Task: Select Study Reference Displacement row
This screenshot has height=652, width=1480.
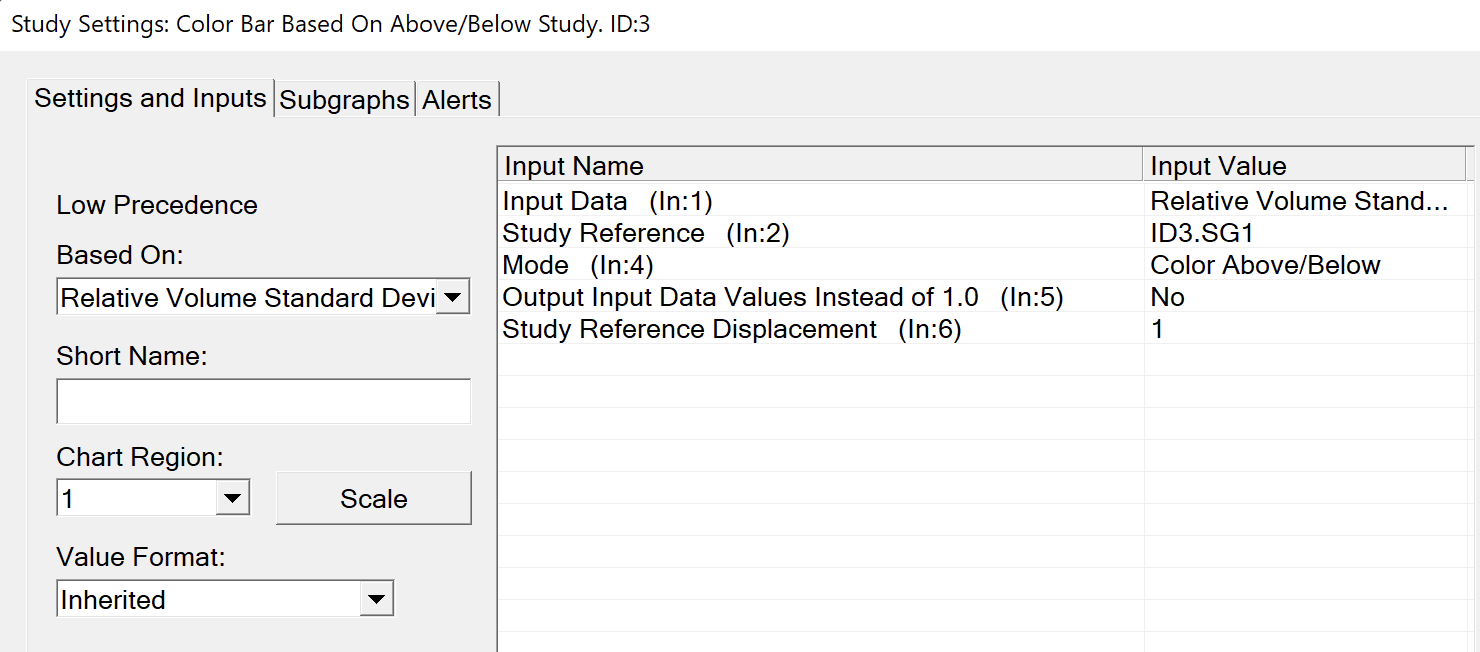Action: tap(731, 329)
